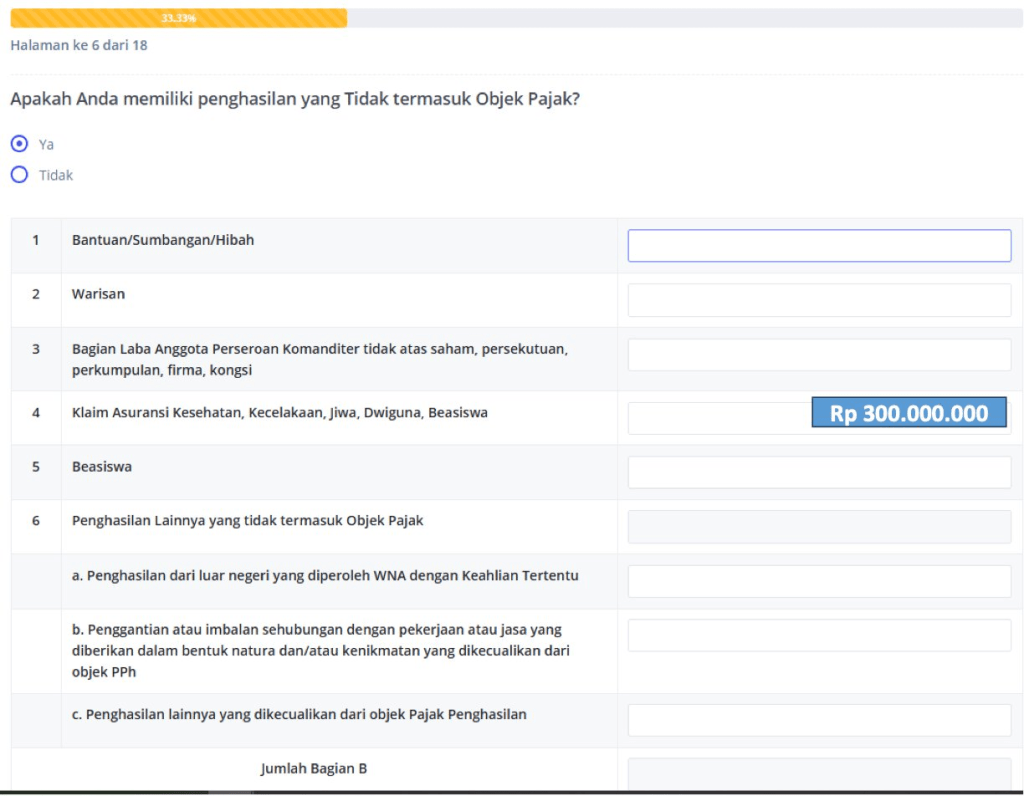Screen dimensions: 1024x796
Task: Click the Bantuan/Sumbangan/Hibah row label
Action: point(163,240)
